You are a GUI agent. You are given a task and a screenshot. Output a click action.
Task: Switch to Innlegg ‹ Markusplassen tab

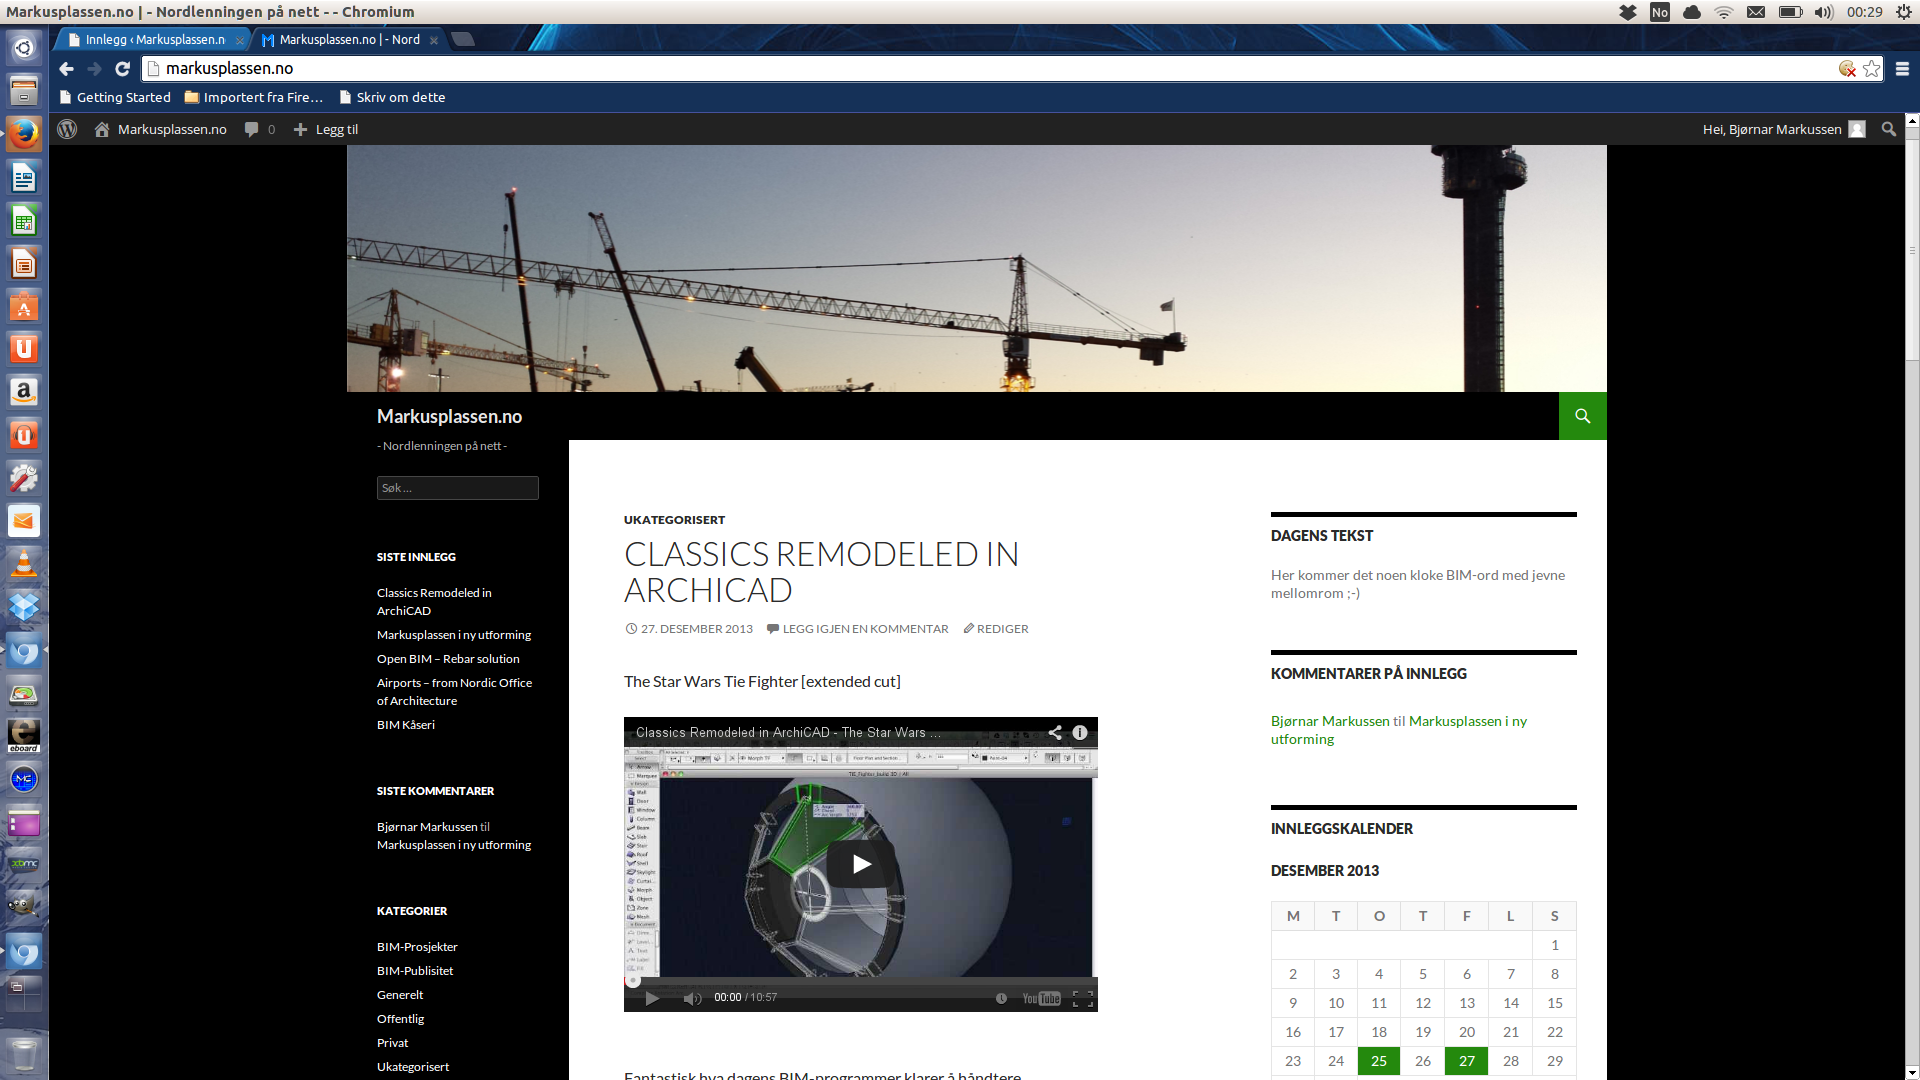[x=155, y=40]
